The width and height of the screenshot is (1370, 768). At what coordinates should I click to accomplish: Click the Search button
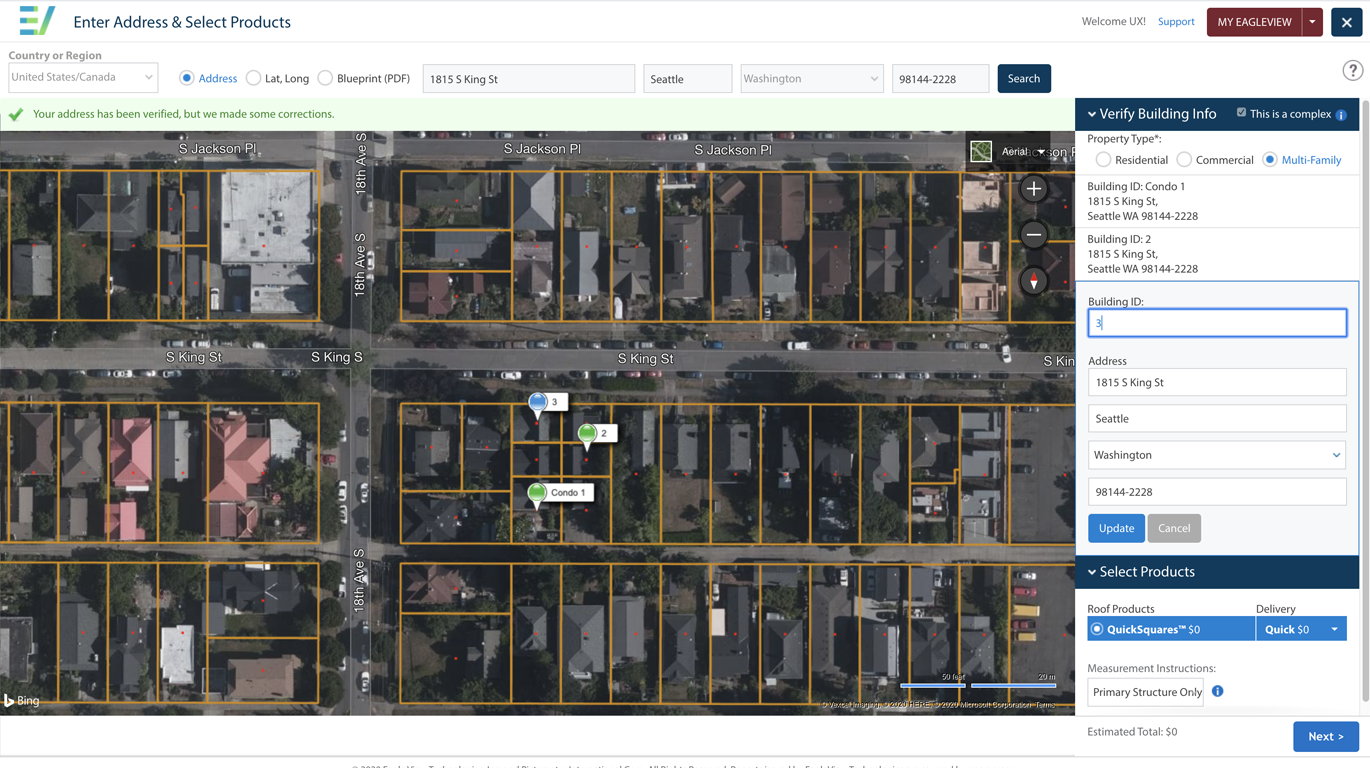1024,78
